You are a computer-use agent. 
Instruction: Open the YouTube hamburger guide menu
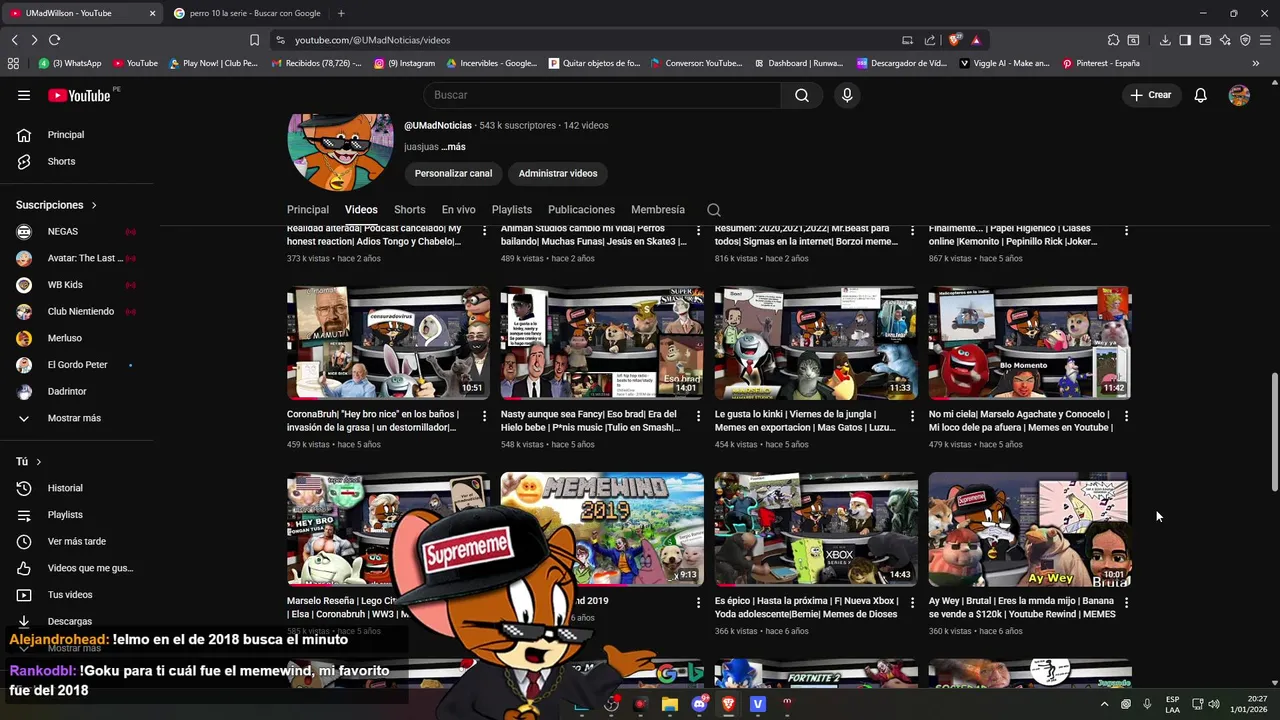24,95
